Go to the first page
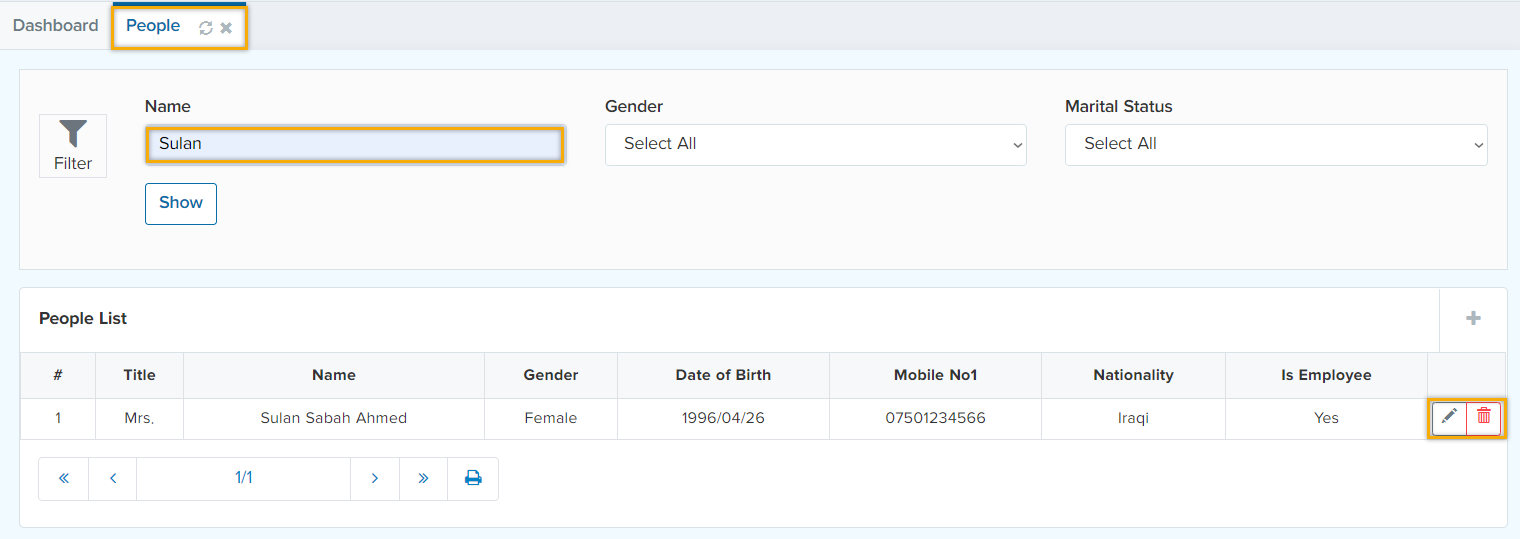This screenshot has width=1520, height=539. [x=64, y=478]
